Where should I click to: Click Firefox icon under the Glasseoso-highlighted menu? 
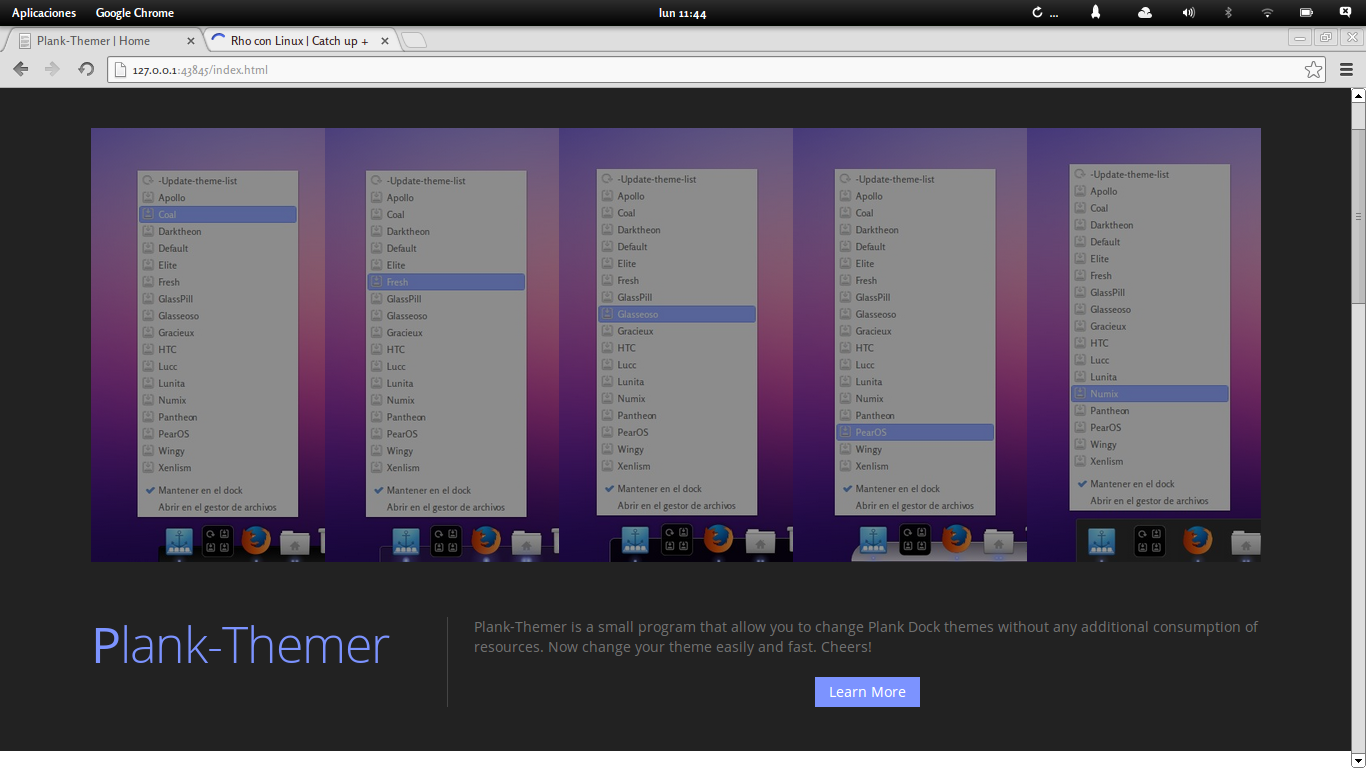tap(718, 539)
